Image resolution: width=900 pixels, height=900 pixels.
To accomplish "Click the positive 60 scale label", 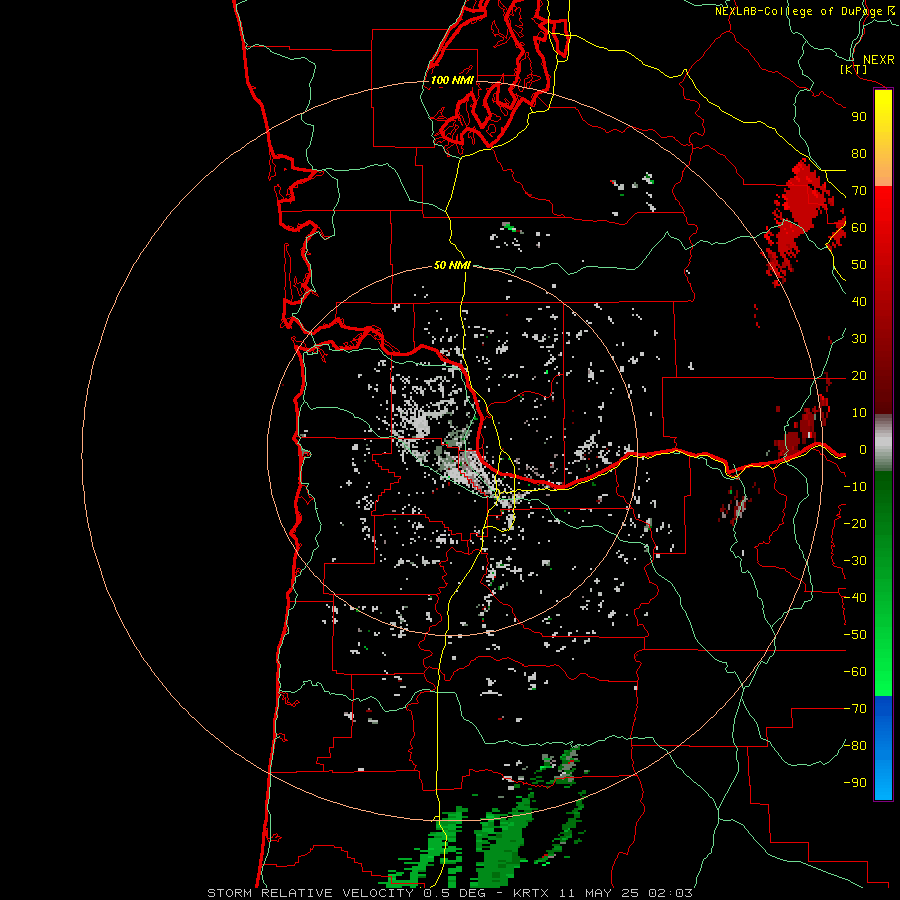I will 859,227.
